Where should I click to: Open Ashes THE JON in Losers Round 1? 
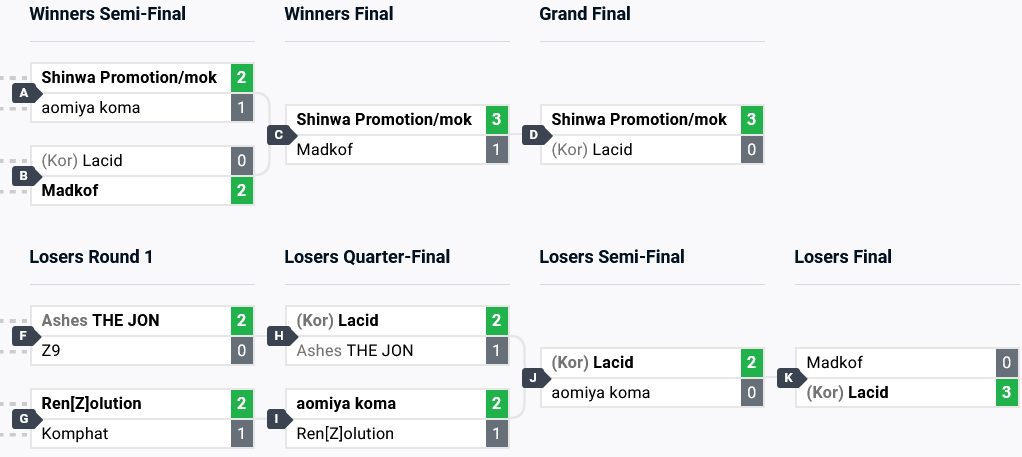100,321
